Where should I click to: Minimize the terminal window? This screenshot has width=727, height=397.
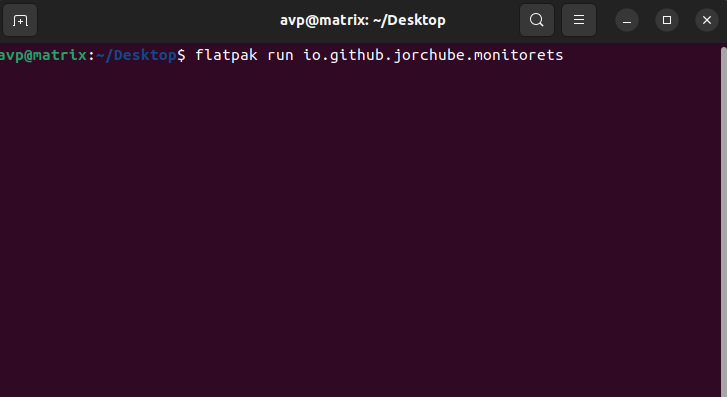pyautogui.click(x=627, y=20)
